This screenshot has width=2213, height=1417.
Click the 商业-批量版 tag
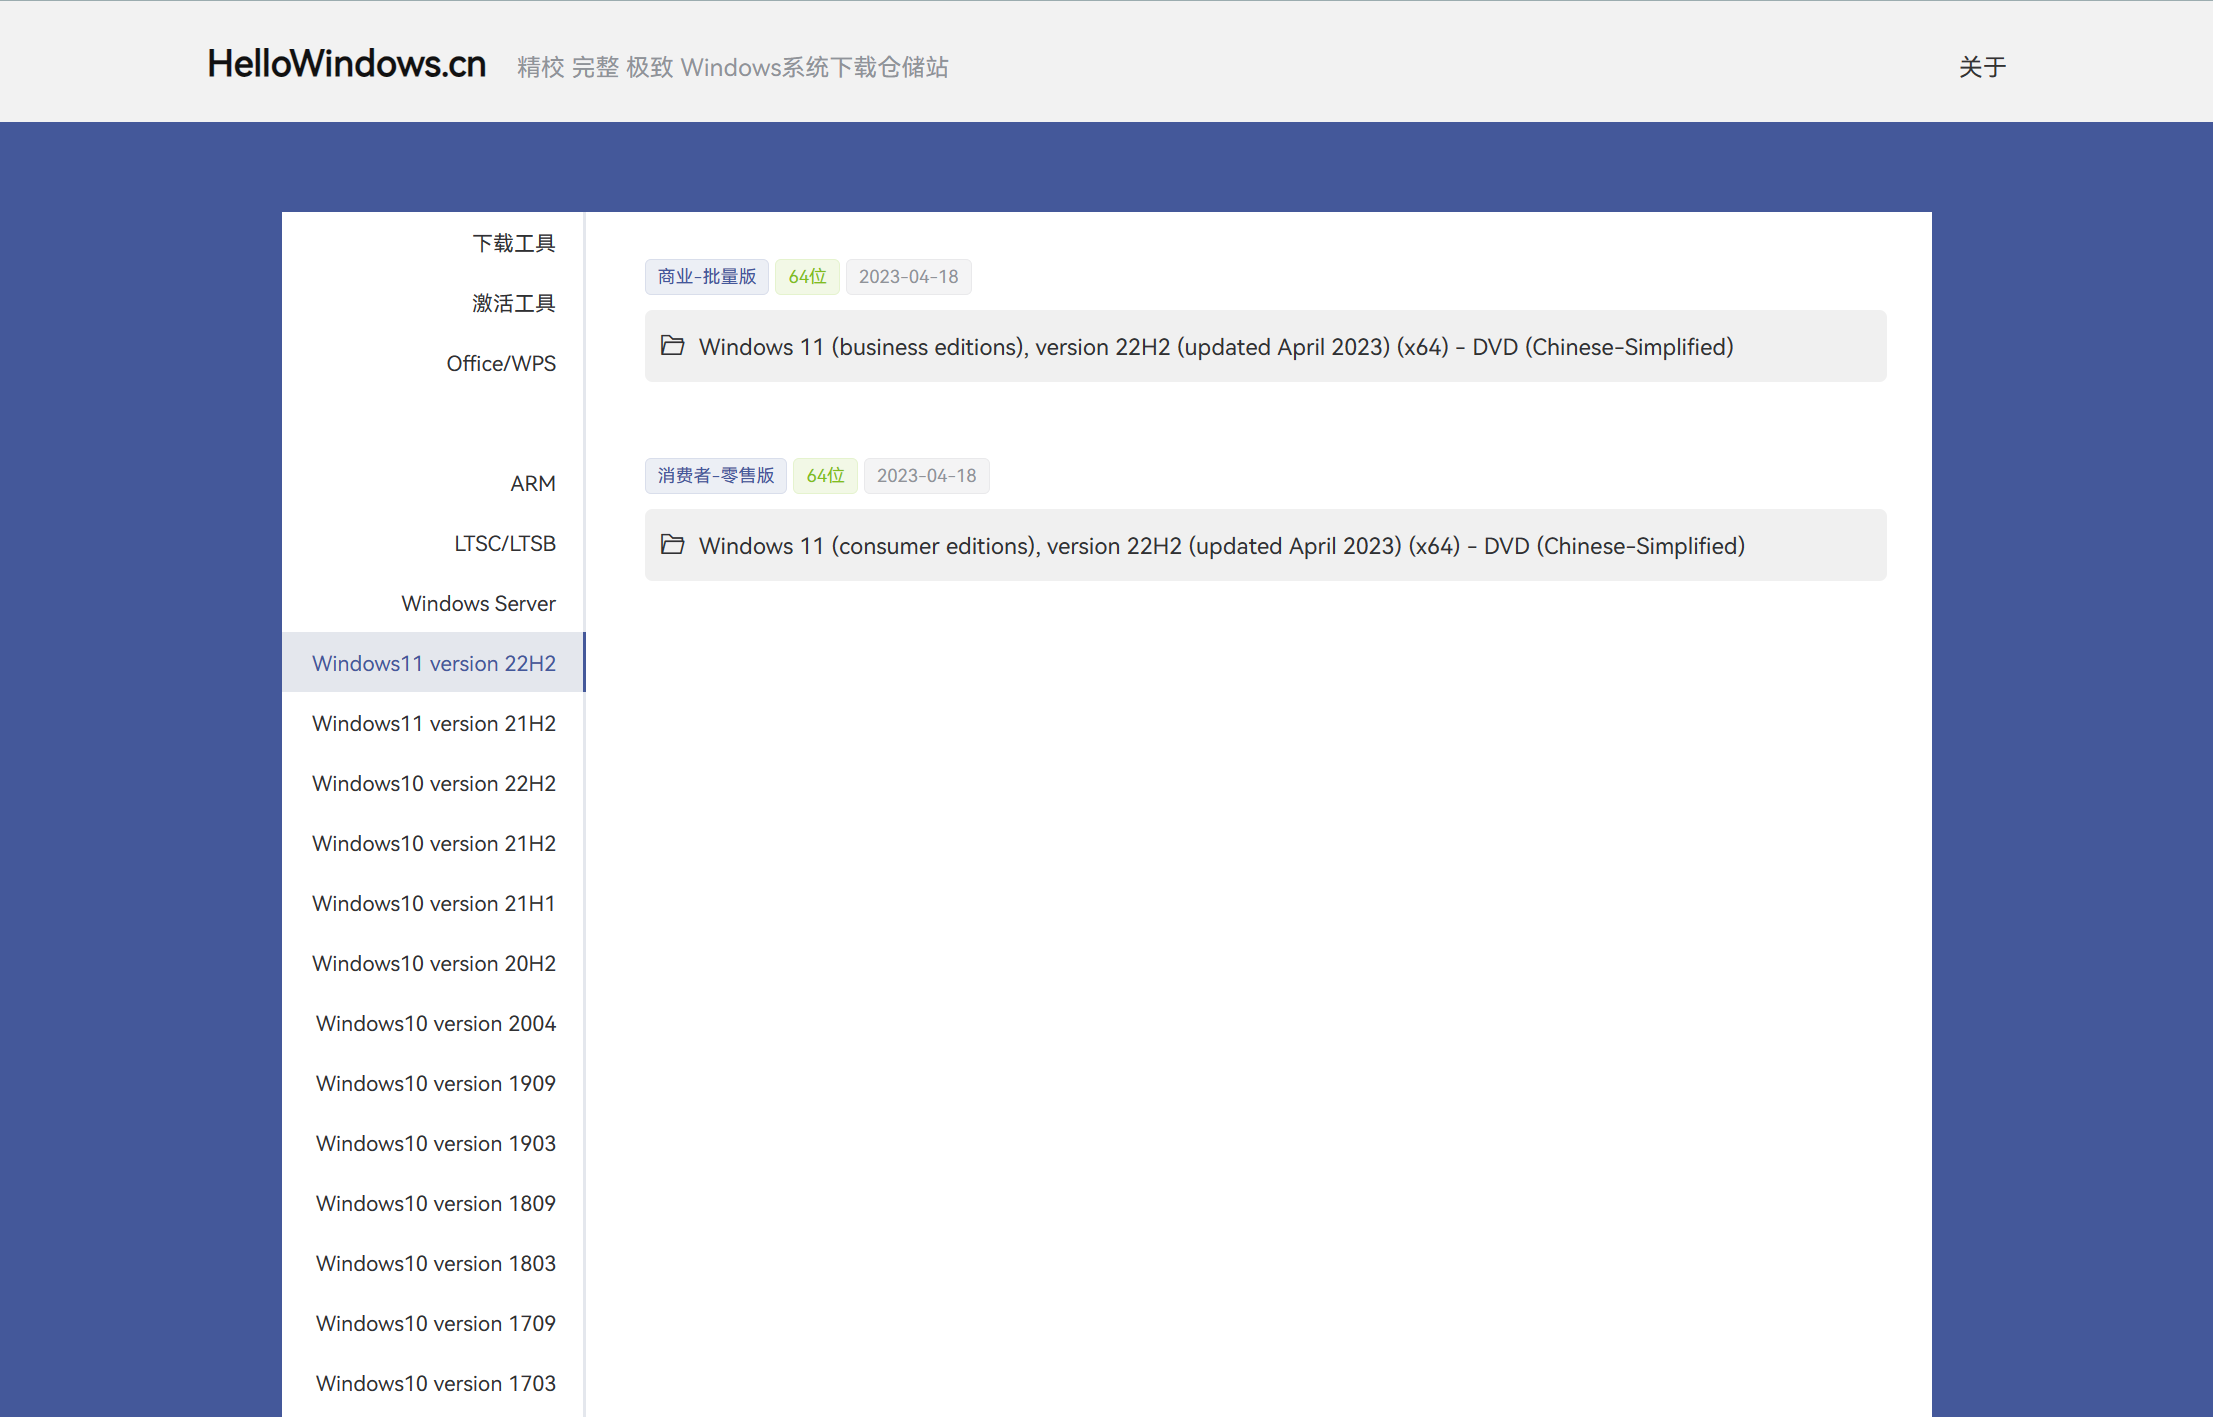(706, 277)
